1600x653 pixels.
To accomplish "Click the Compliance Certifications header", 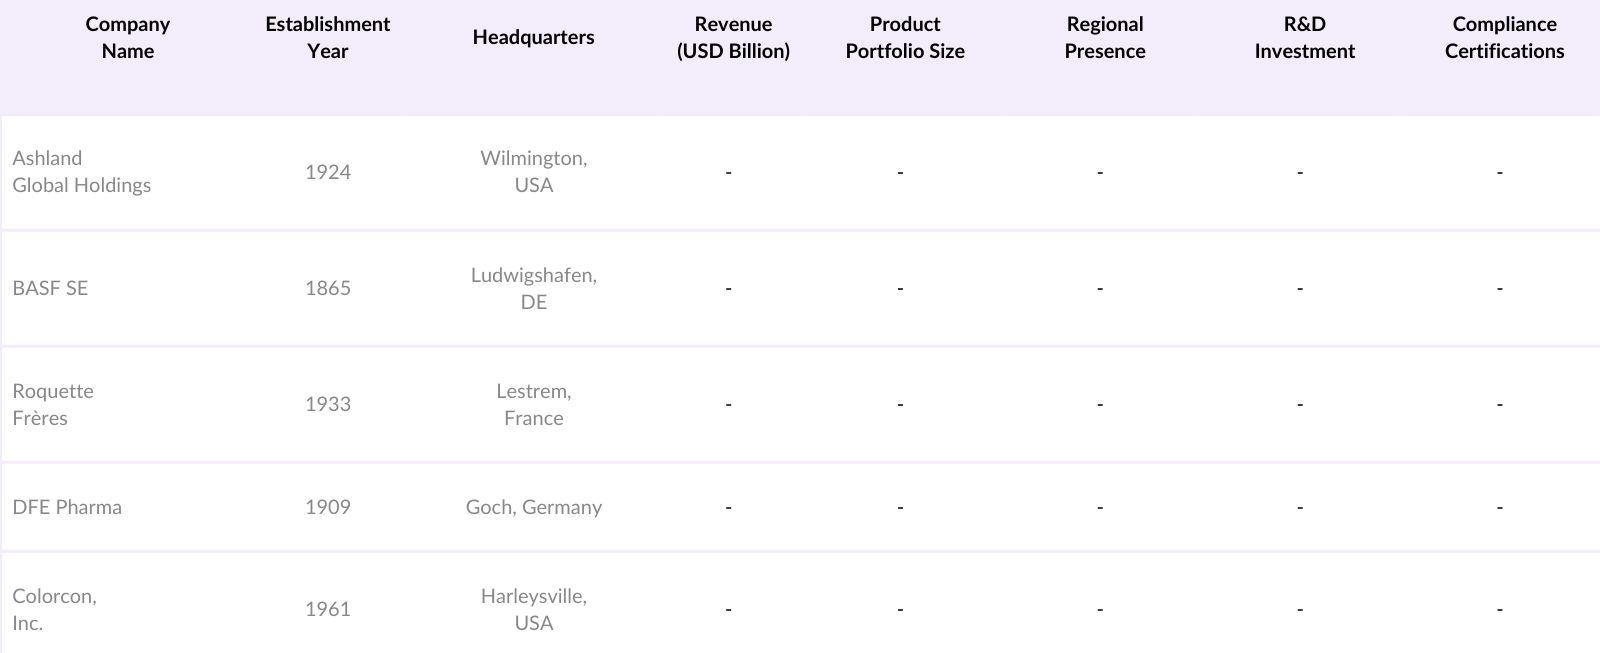I will click(x=1504, y=38).
